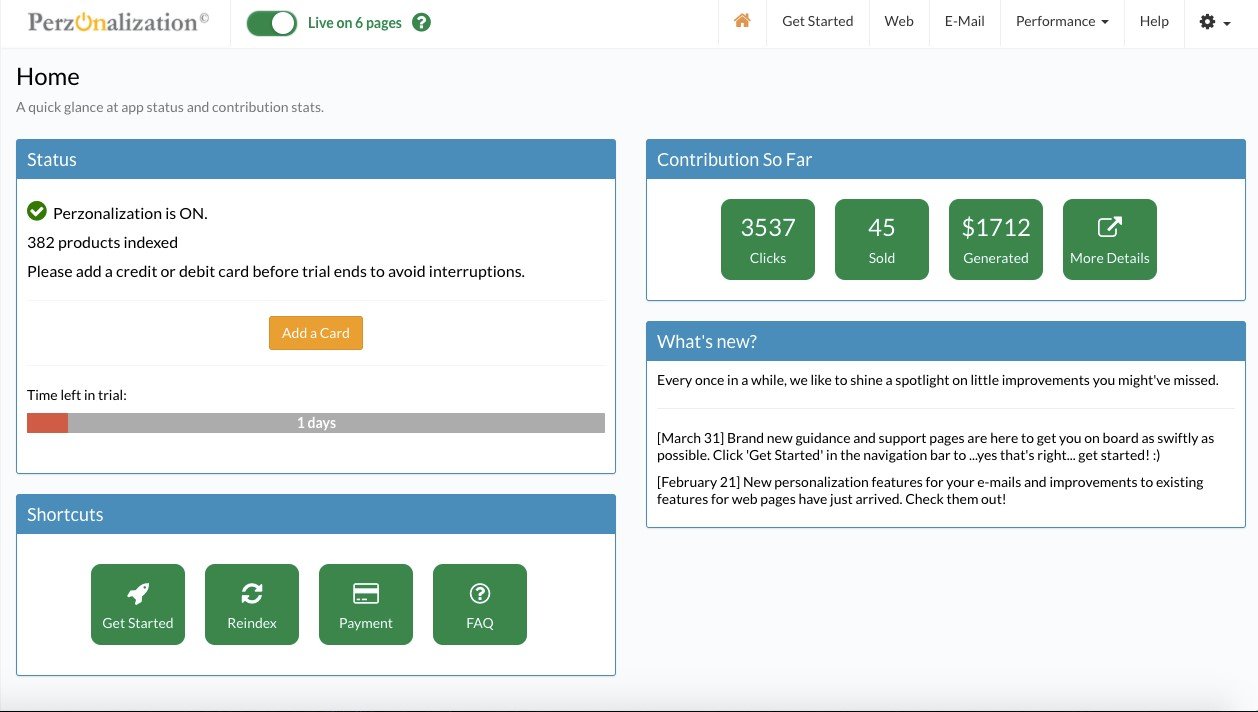The width and height of the screenshot is (1258, 712).
Task: Open the FAQ question mark shortcut
Action: pos(480,604)
